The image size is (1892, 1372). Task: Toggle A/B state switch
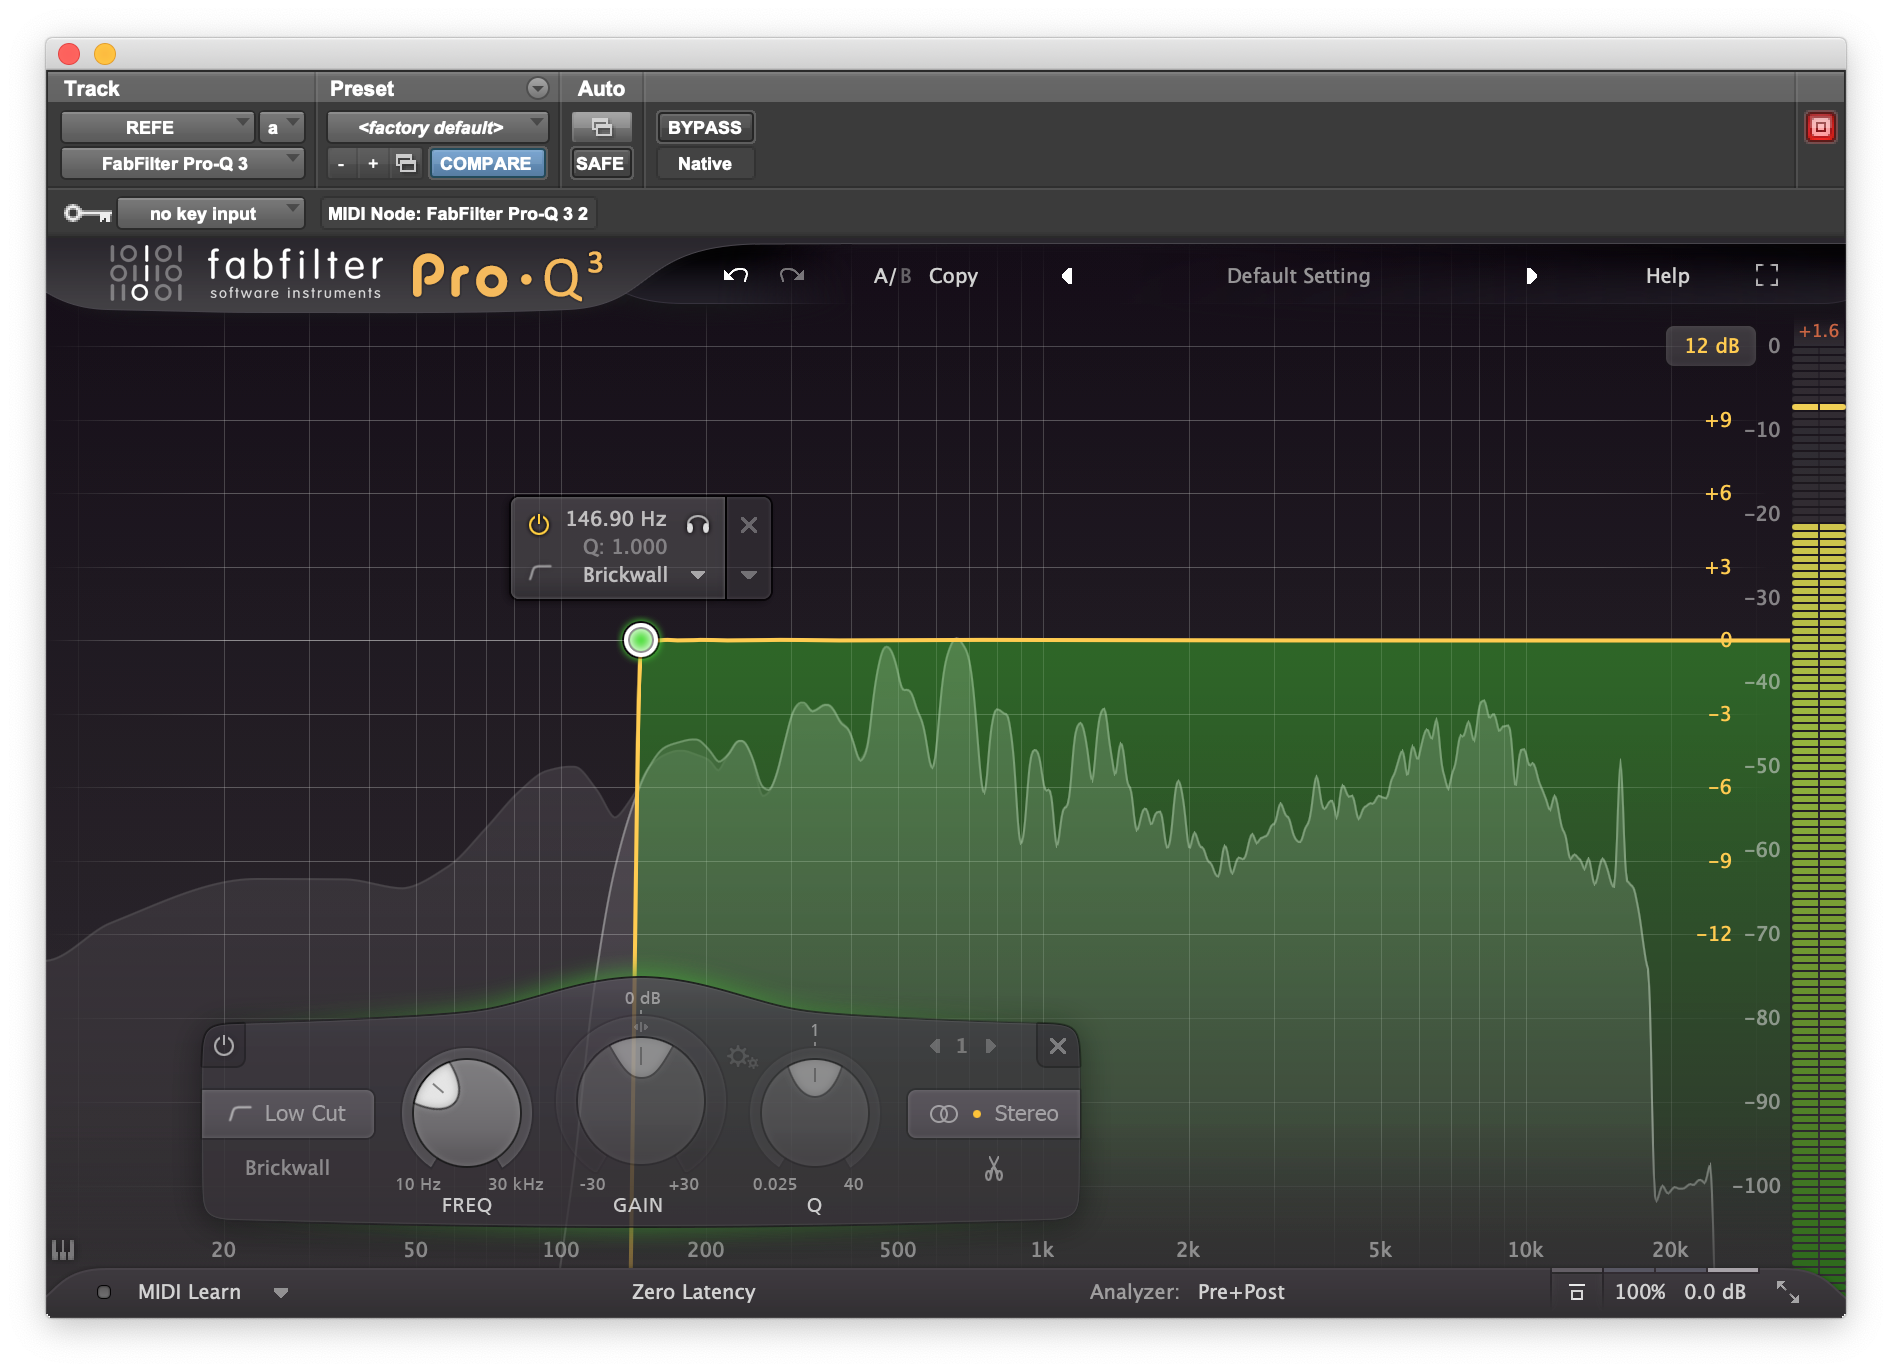892,276
